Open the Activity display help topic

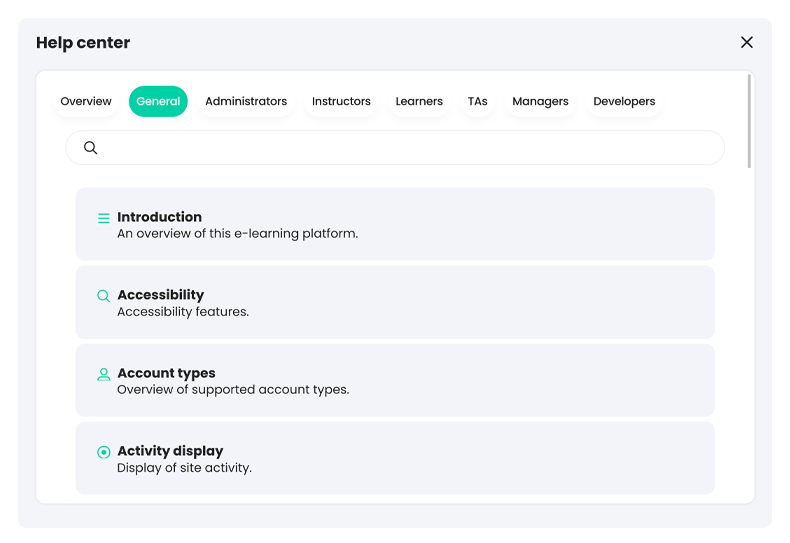[395, 458]
